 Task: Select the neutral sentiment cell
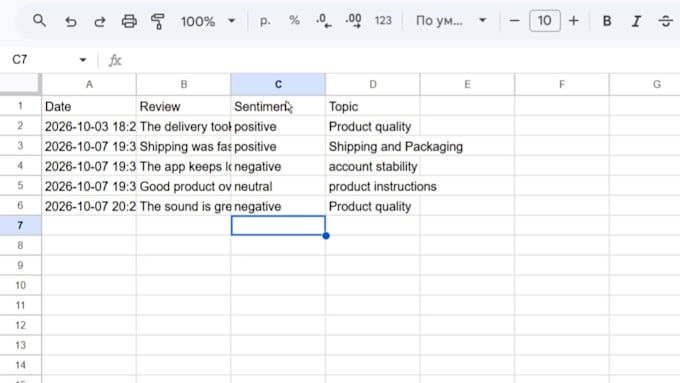[x=278, y=186]
